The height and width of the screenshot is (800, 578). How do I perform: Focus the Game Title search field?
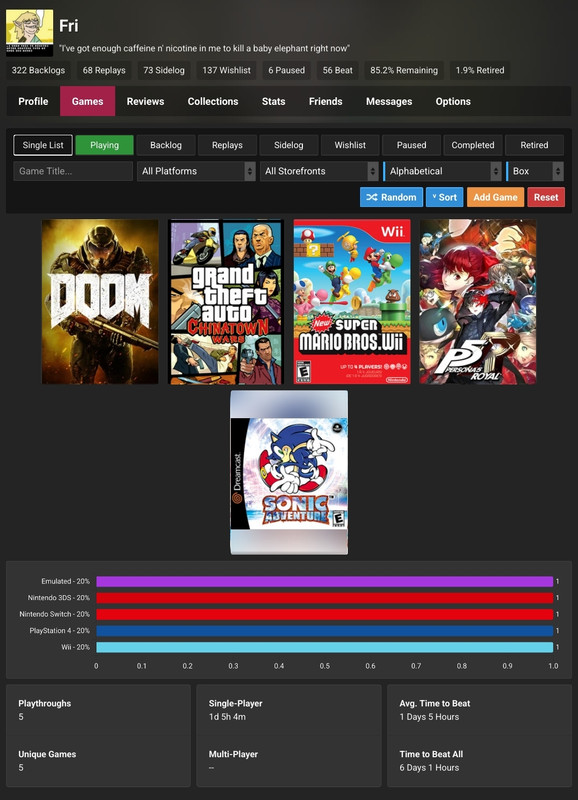click(x=73, y=171)
